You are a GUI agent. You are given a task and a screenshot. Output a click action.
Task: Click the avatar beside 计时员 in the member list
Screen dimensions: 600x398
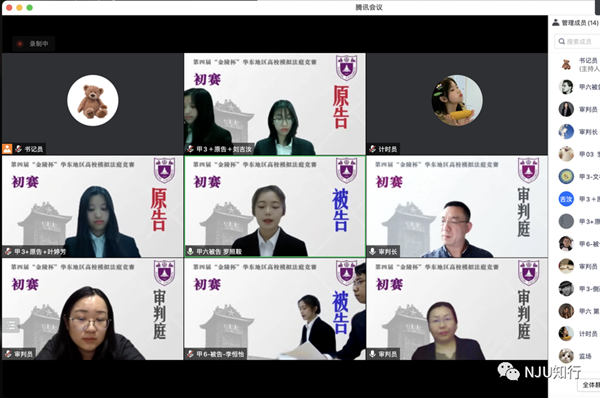566,333
